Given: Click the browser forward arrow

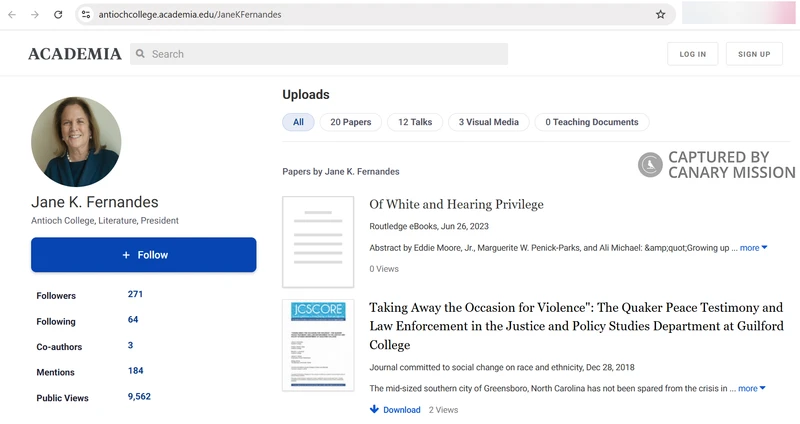Looking at the screenshot, I should click(x=35, y=15).
